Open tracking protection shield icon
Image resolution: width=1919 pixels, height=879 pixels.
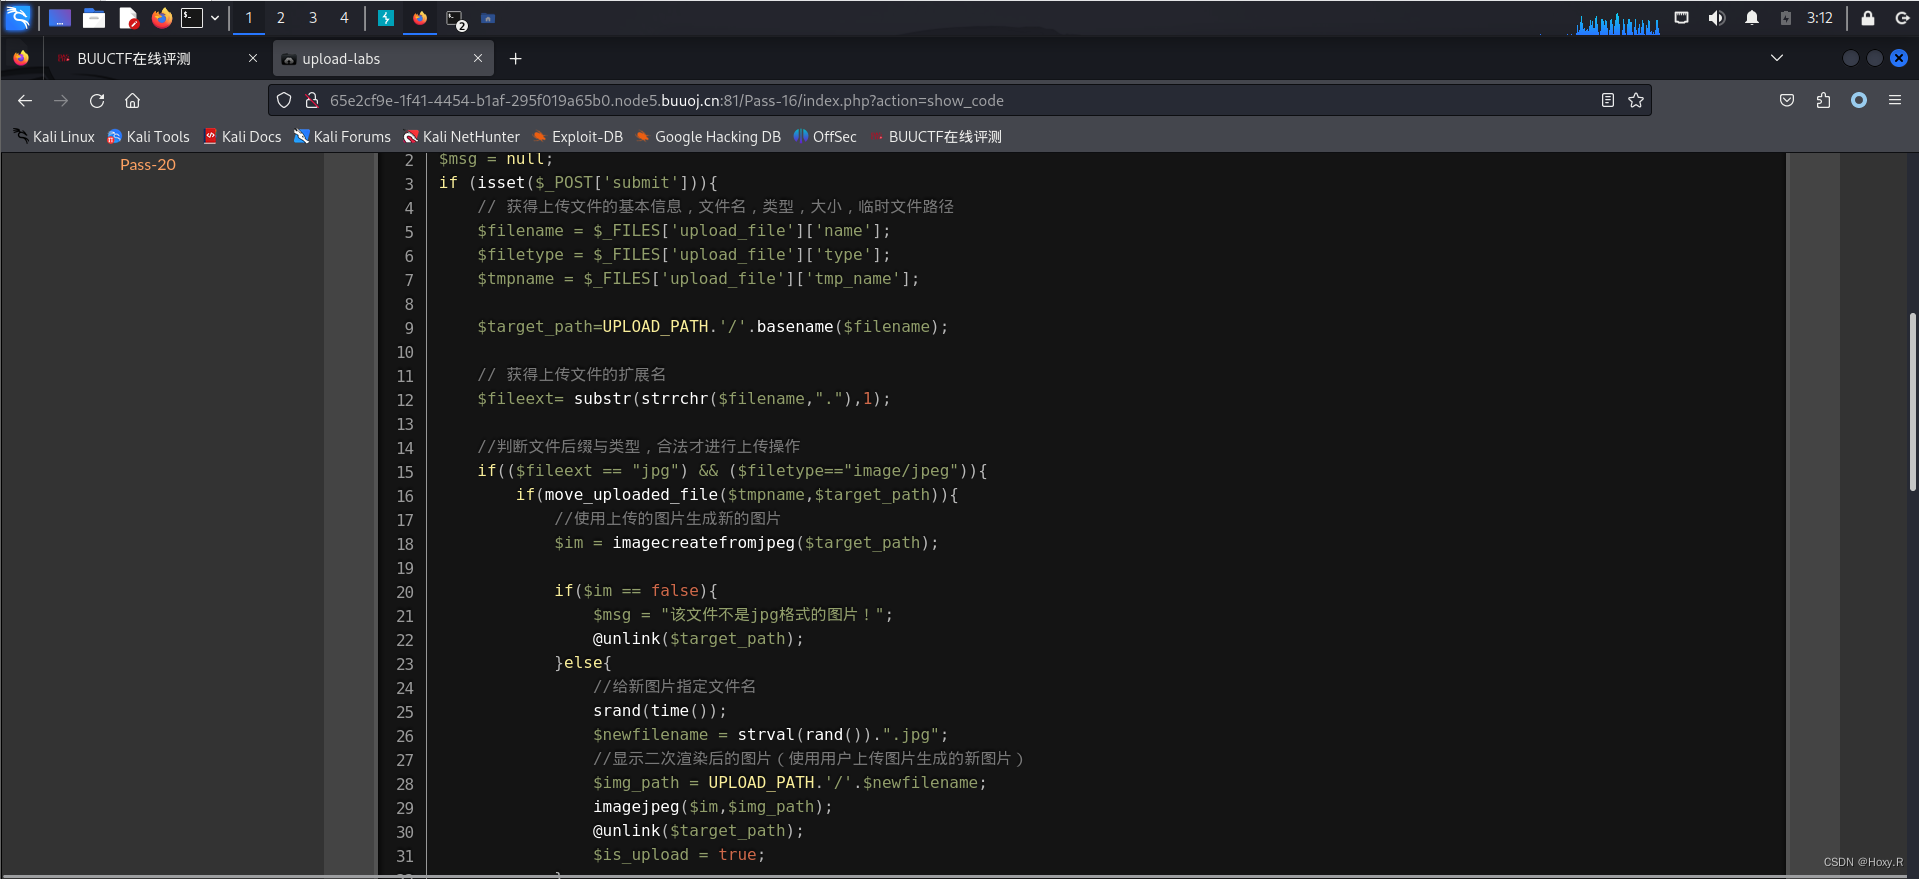click(284, 100)
